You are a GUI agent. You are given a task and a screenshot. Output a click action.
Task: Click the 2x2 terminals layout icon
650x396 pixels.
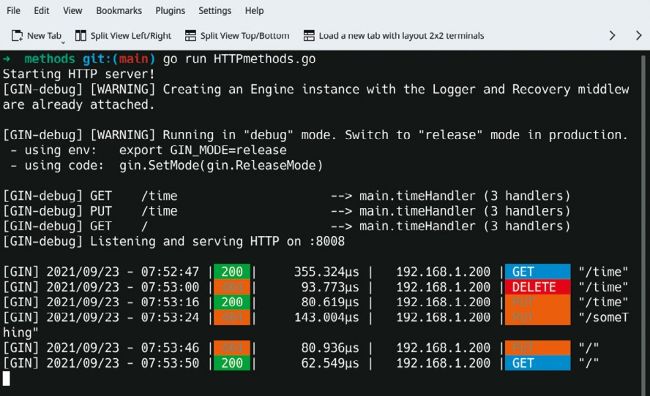tap(309, 36)
